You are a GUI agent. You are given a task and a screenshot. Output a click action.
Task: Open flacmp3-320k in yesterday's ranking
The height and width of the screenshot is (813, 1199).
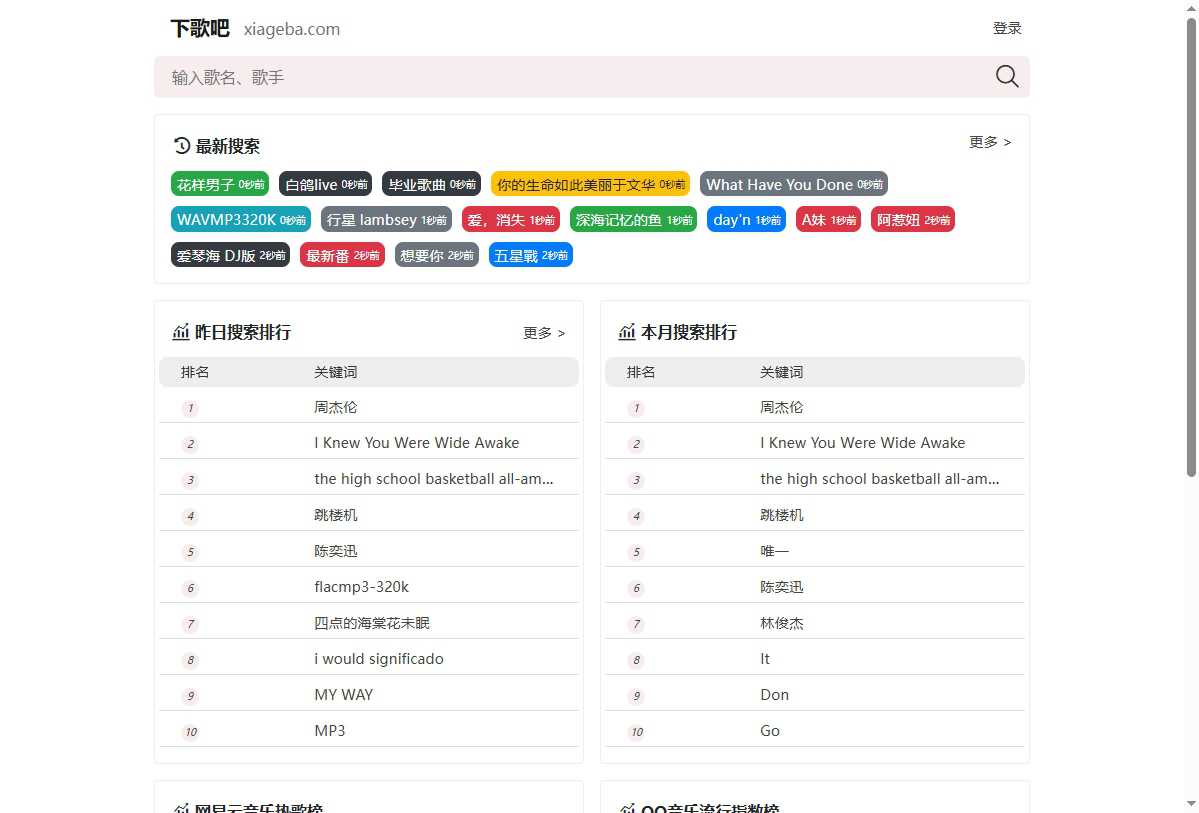point(362,587)
